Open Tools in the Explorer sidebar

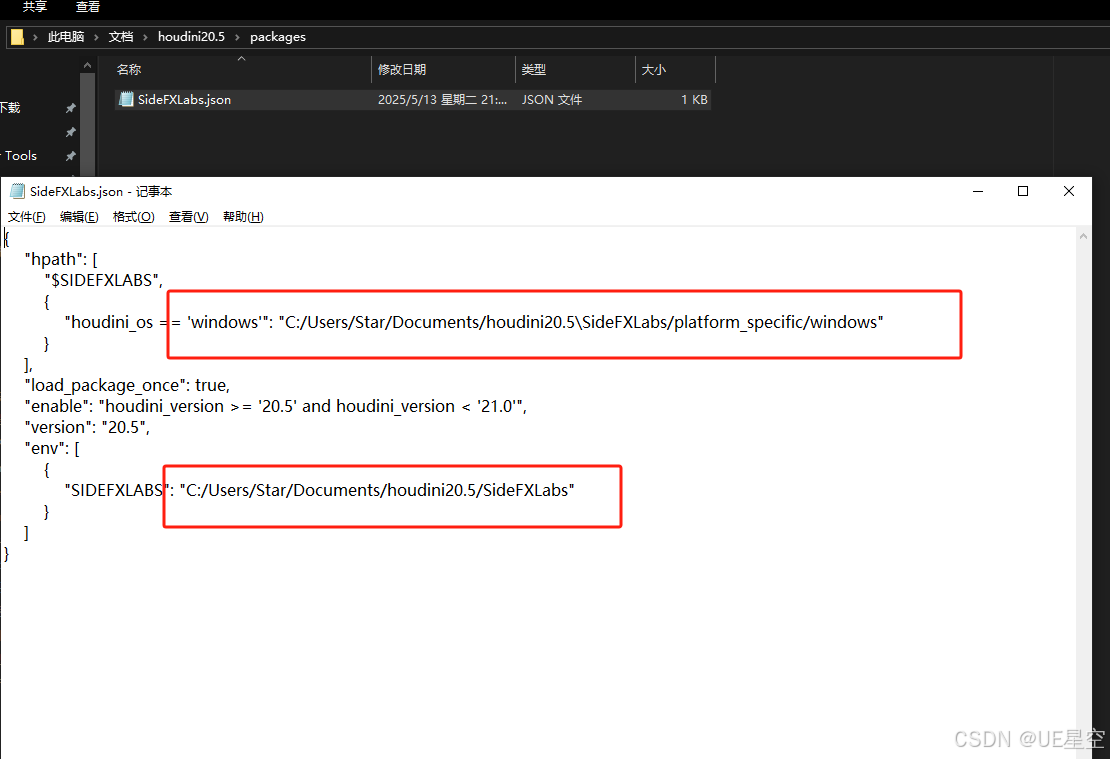21,156
